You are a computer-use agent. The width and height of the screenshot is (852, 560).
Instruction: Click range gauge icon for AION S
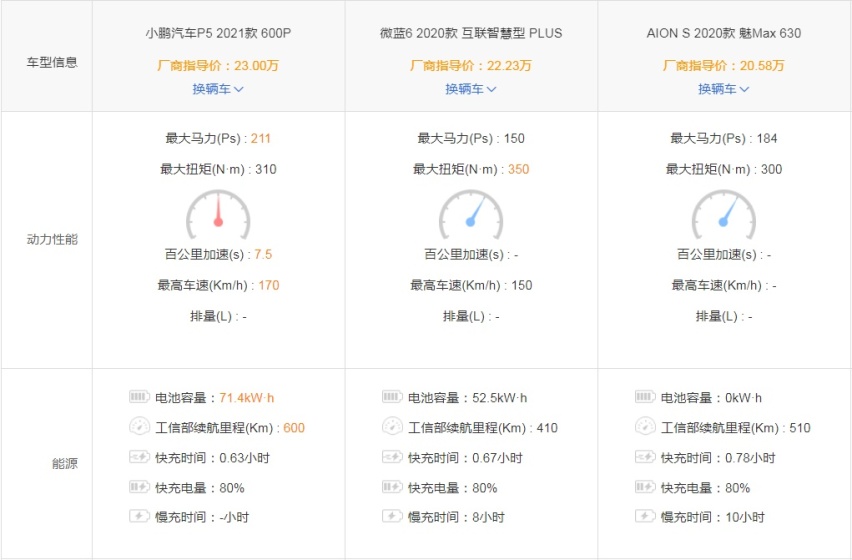pos(645,426)
